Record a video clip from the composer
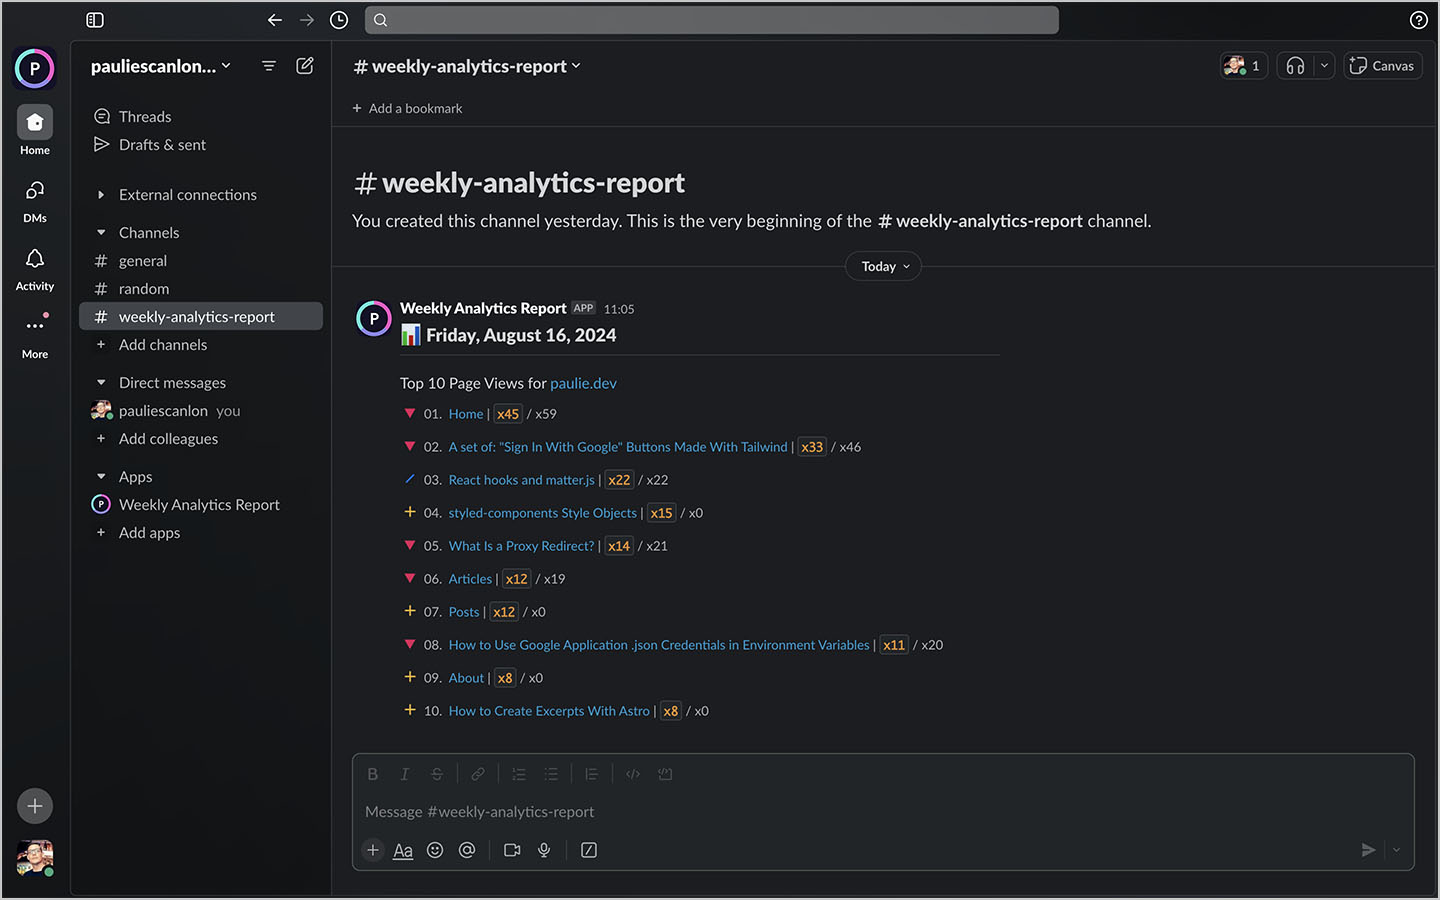The image size is (1440, 900). click(x=512, y=849)
